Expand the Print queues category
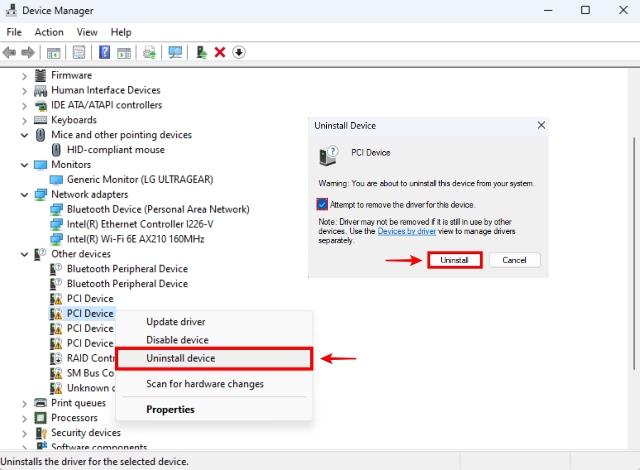The image size is (640, 470). tap(25, 403)
